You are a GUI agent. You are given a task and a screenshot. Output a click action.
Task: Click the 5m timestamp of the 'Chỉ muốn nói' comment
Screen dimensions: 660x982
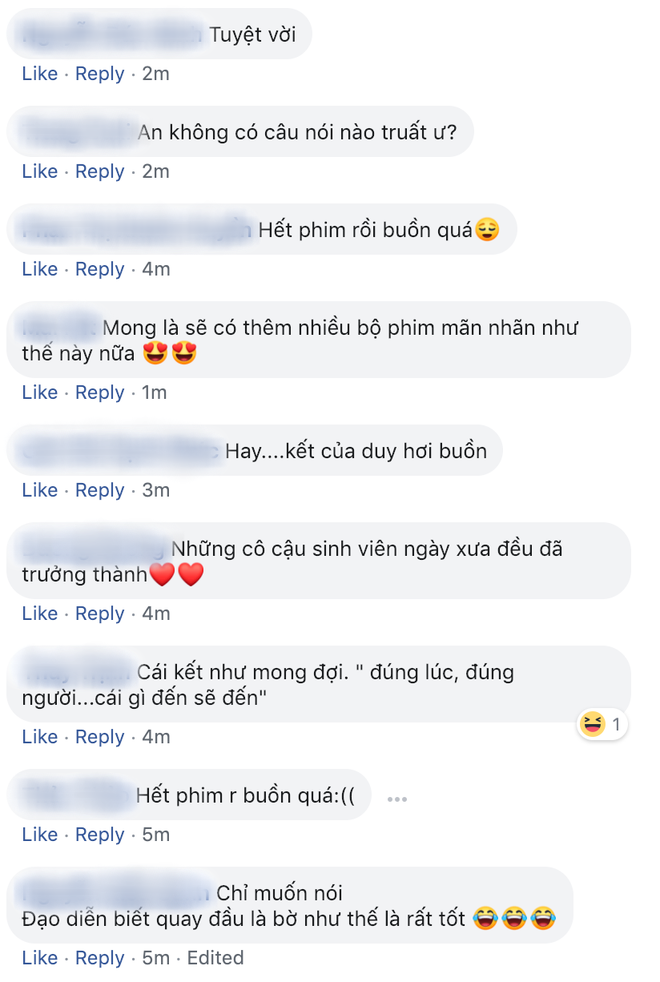point(156,958)
